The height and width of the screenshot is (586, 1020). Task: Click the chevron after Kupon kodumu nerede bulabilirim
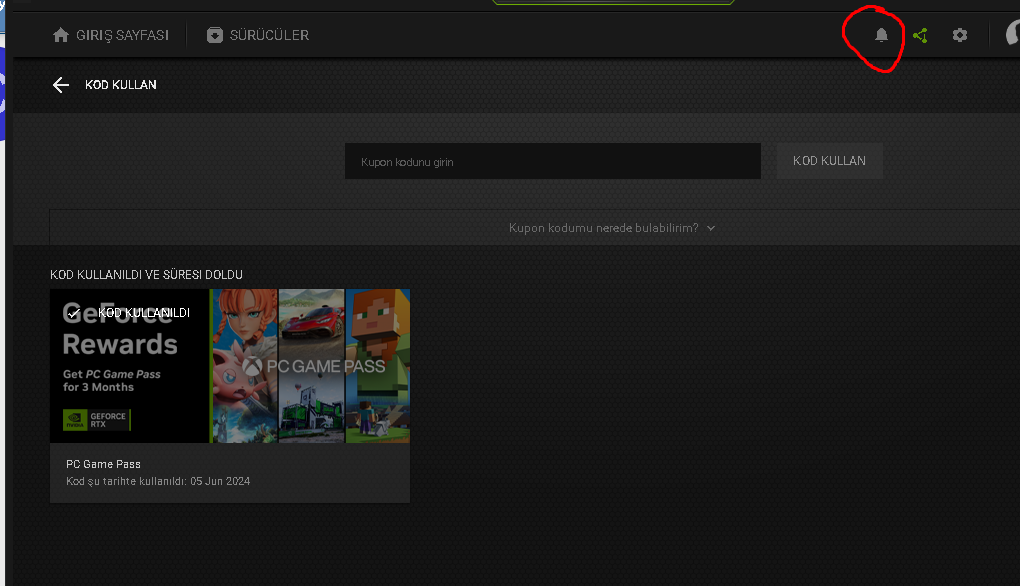711,228
